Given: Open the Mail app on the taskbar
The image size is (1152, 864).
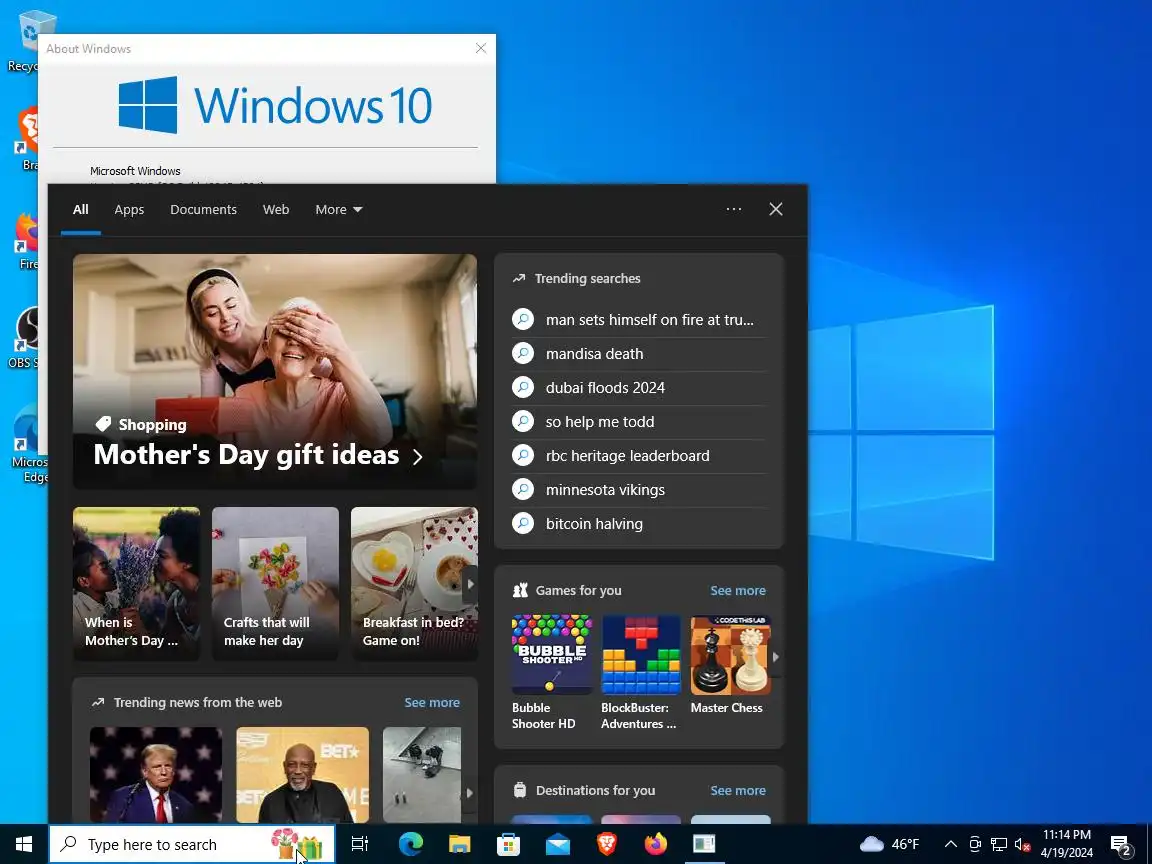Looking at the screenshot, I should point(558,844).
